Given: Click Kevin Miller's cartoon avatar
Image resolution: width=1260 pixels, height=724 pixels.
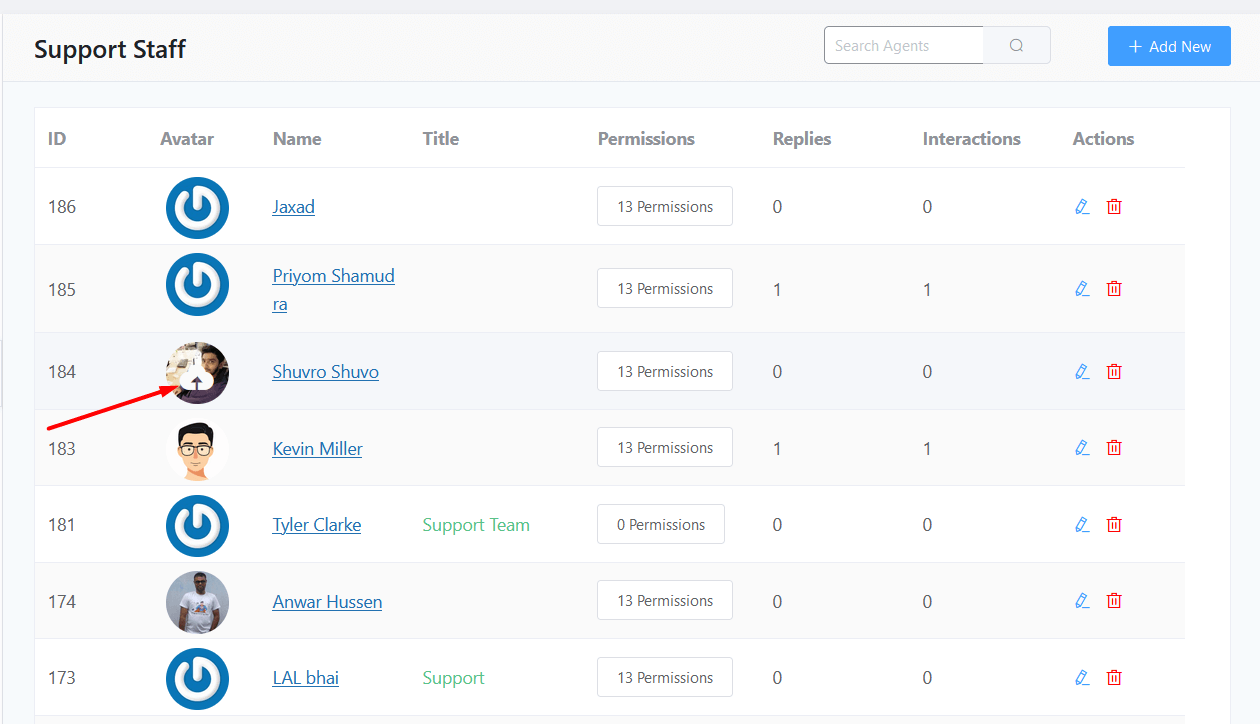Looking at the screenshot, I should tap(197, 450).
